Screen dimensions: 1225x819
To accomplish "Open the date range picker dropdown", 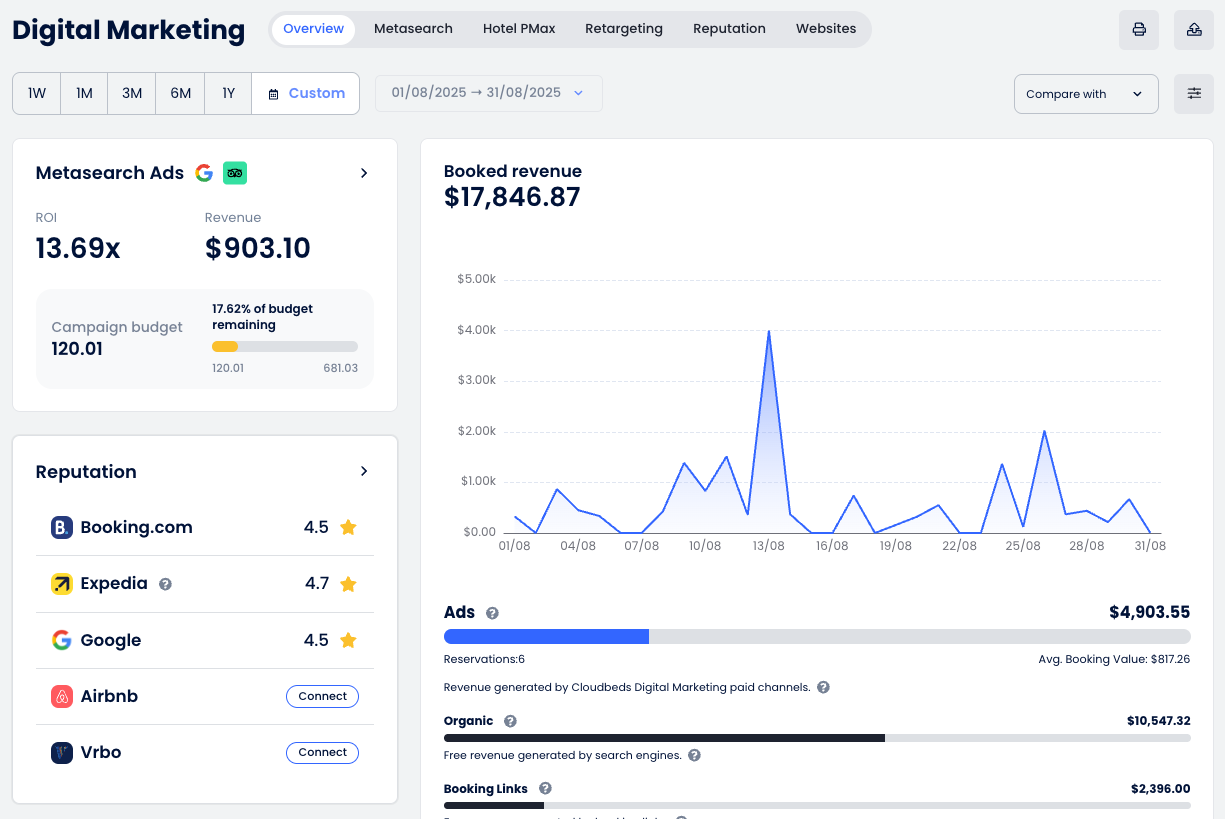I will pos(488,93).
